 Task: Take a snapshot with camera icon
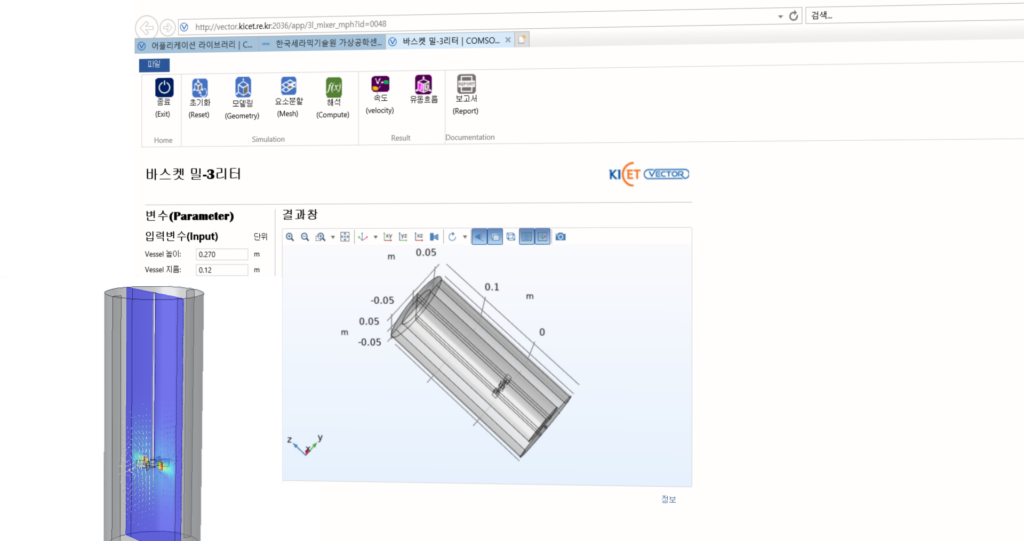560,237
